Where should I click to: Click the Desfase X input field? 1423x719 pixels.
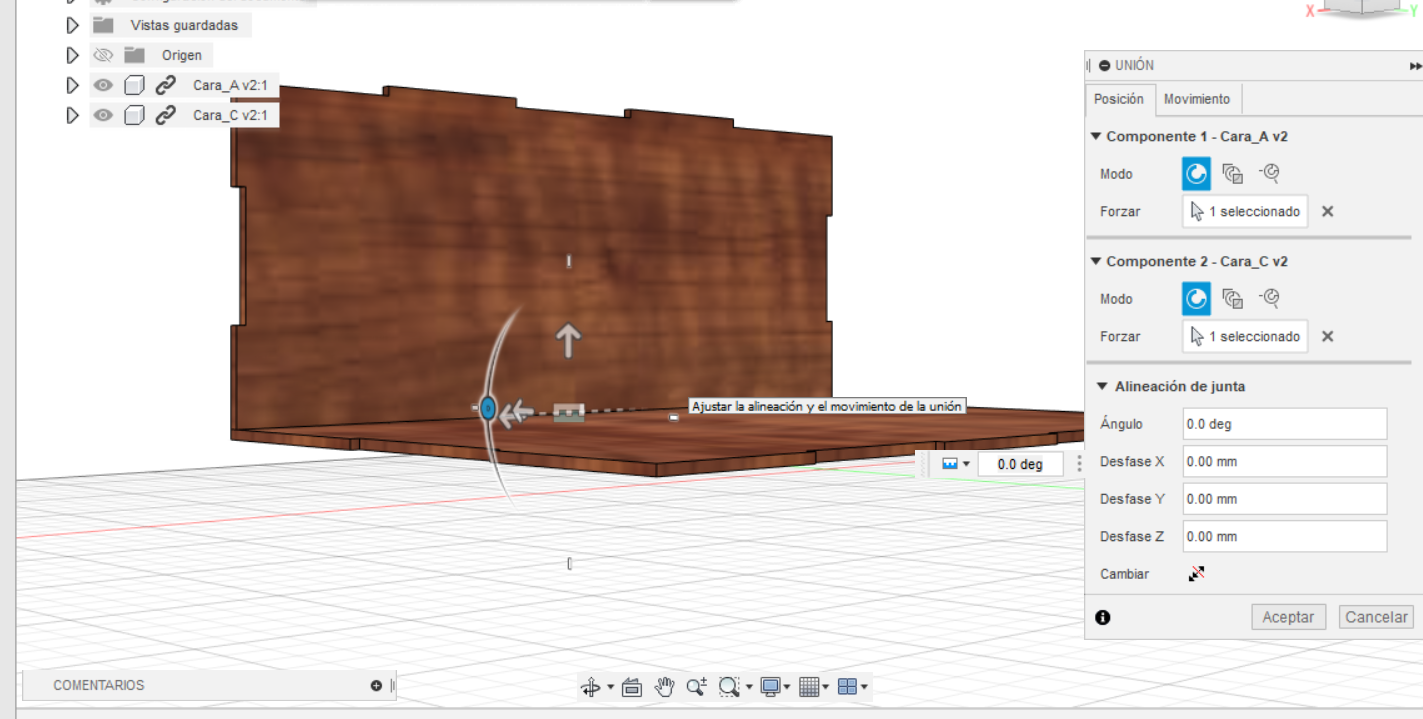[1284, 462]
